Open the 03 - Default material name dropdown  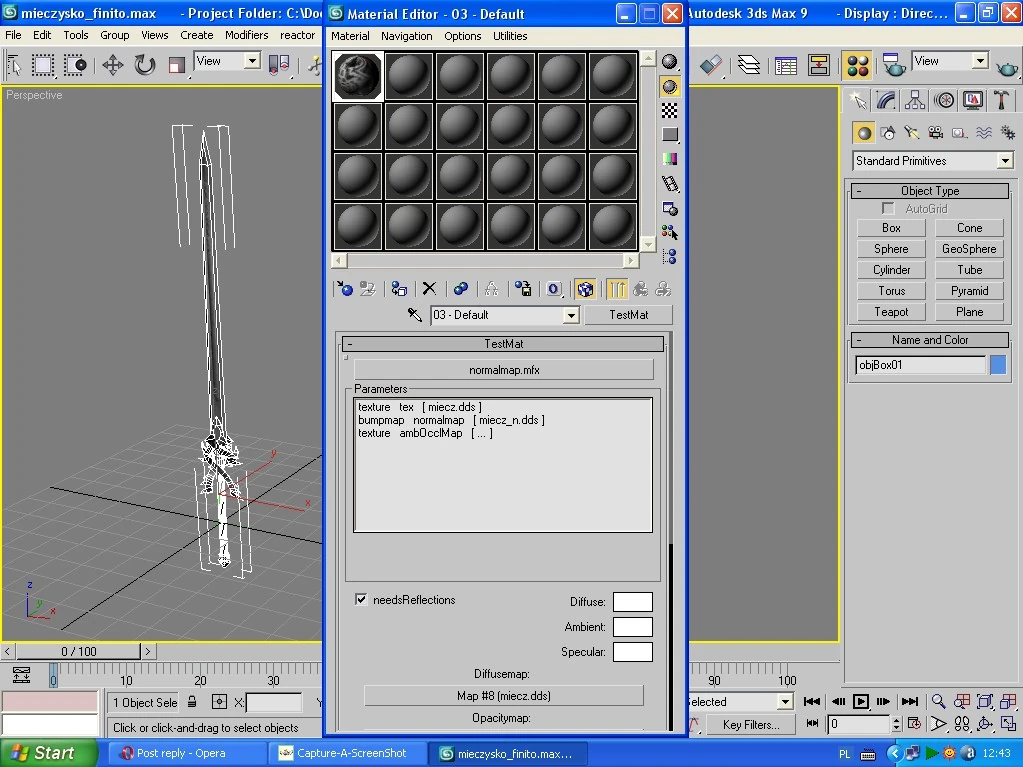[571, 315]
